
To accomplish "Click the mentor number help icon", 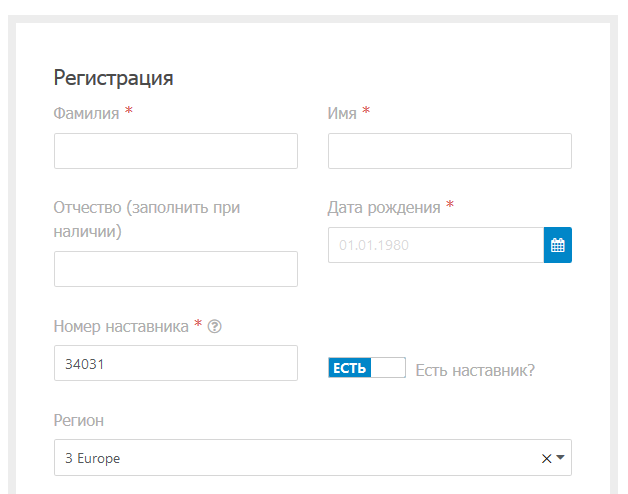I will (215, 327).
